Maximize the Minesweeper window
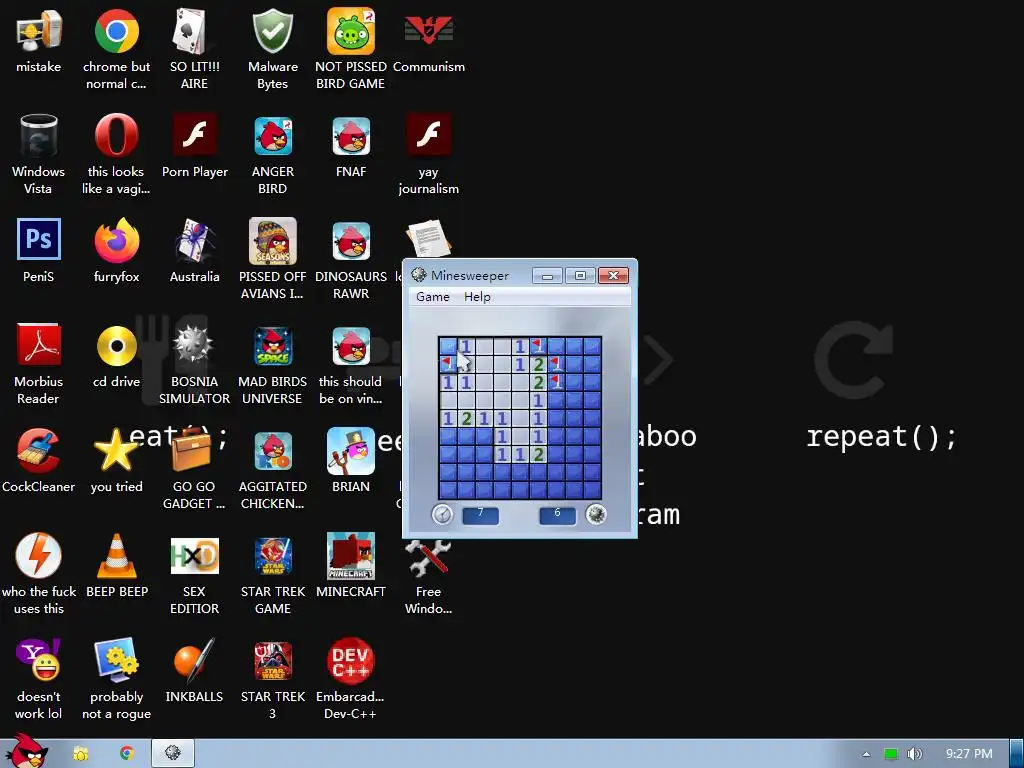Image resolution: width=1024 pixels, height=768 pixels. coord(580,276)
